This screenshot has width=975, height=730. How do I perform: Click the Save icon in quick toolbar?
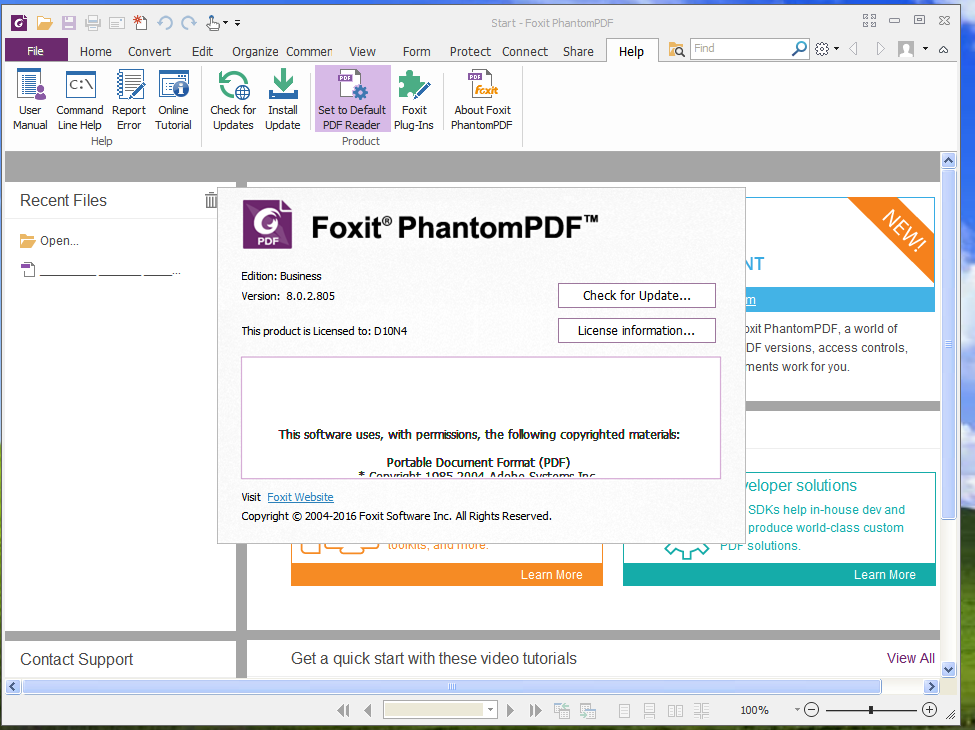[68, 23]
